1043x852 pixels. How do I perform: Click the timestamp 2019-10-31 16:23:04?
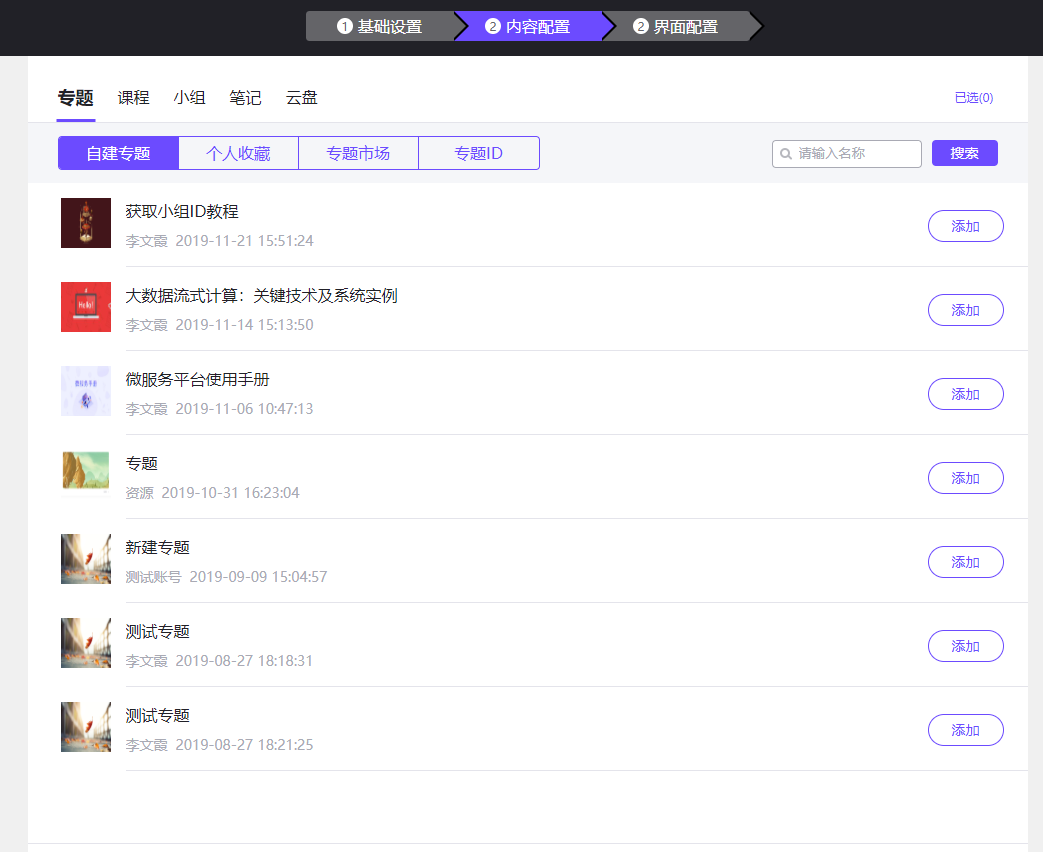[x=230, y=493]
